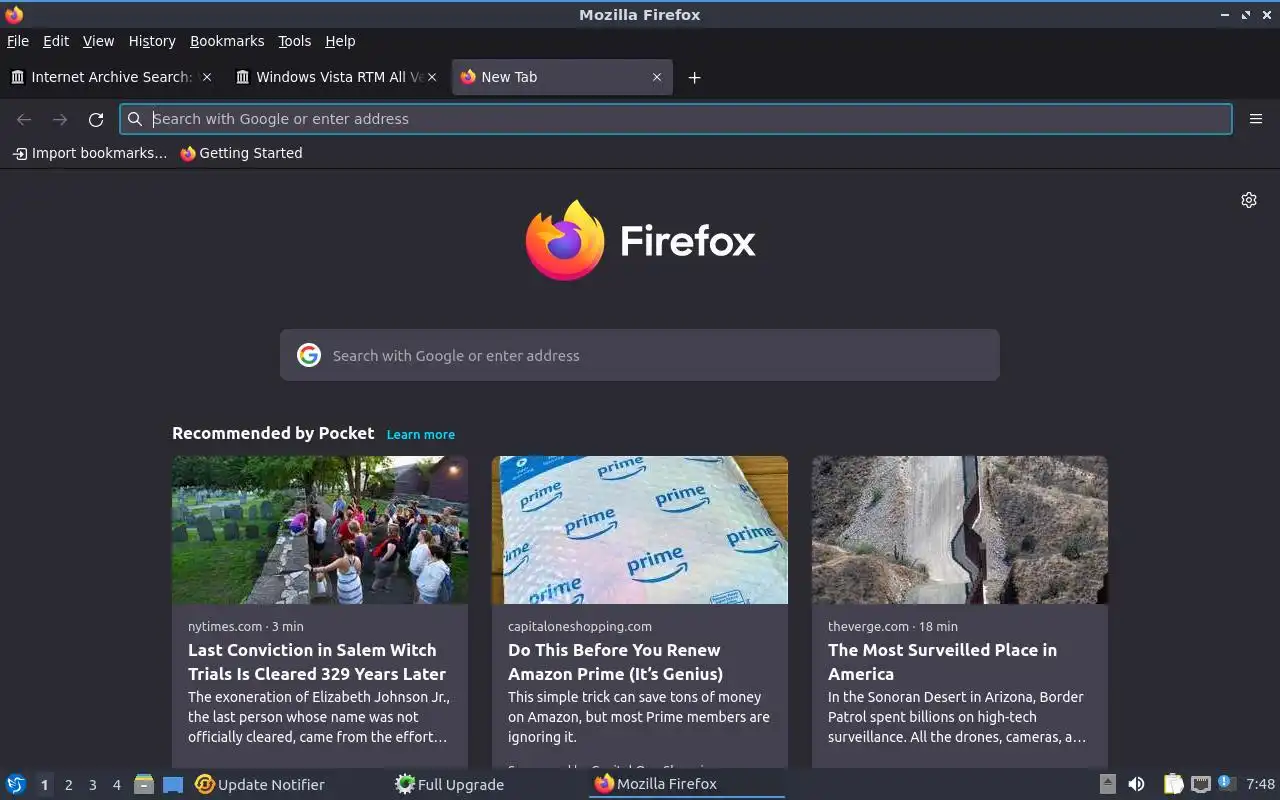Open Do This Before You Renew headline

coord(615,662)
